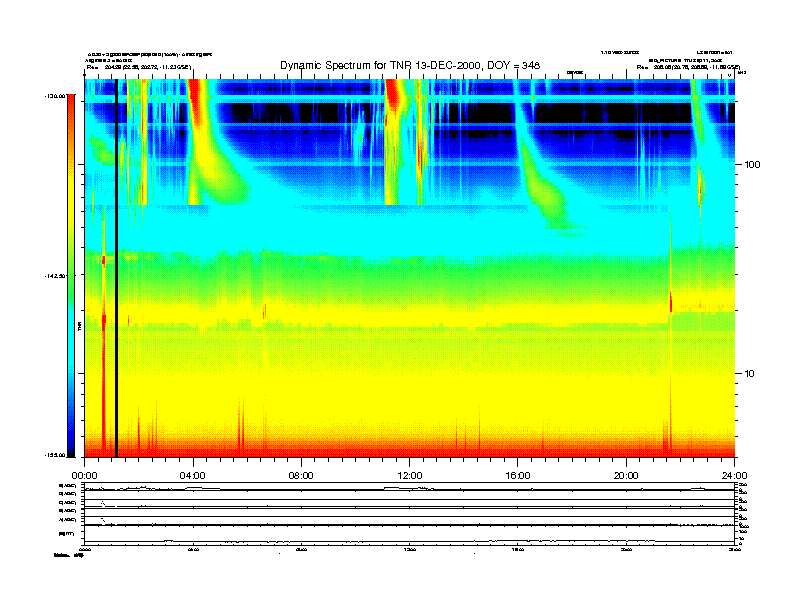Select the 08:00 time axis label
The image size is (792, 612).
[x=301, y=476]
